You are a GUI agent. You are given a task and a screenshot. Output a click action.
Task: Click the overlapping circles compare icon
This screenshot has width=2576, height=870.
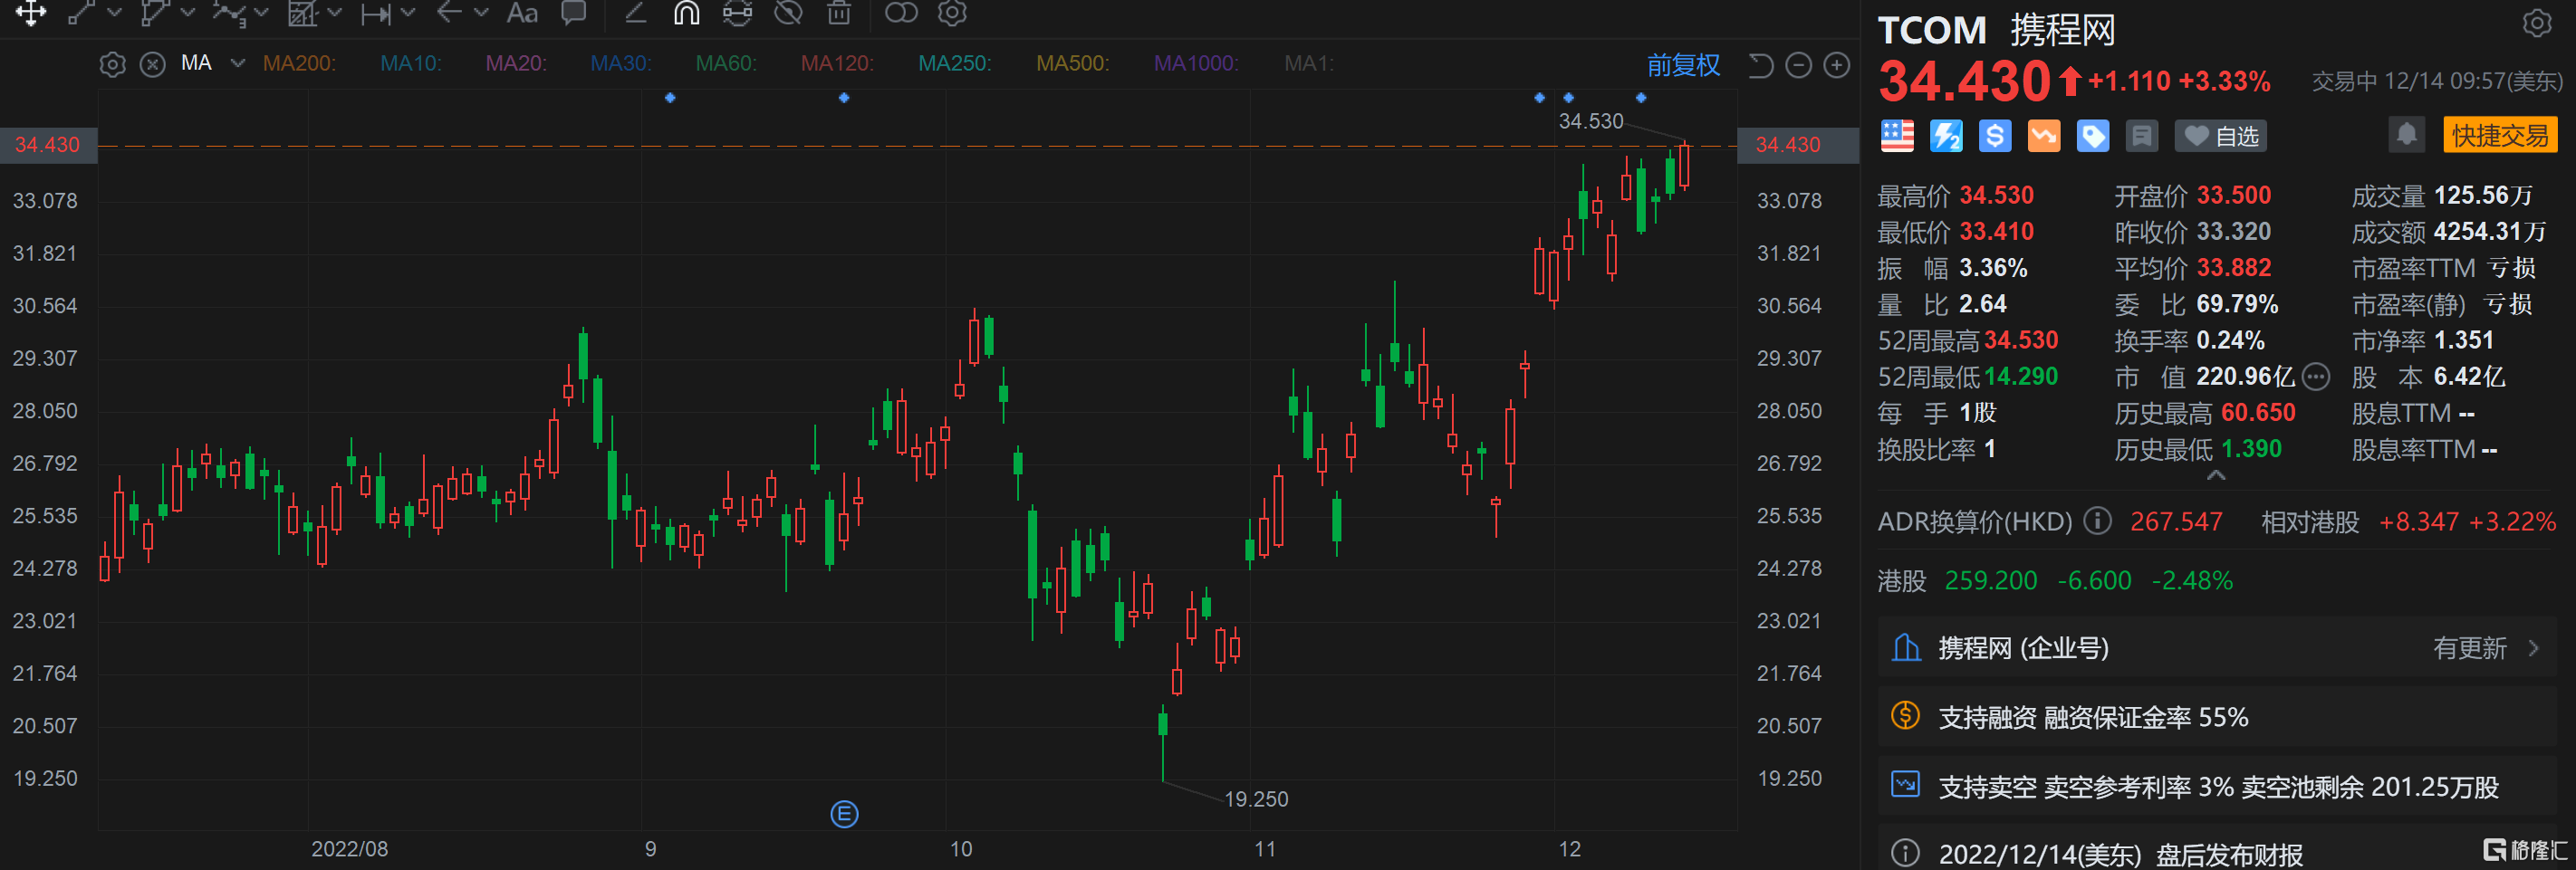[901, 12]
